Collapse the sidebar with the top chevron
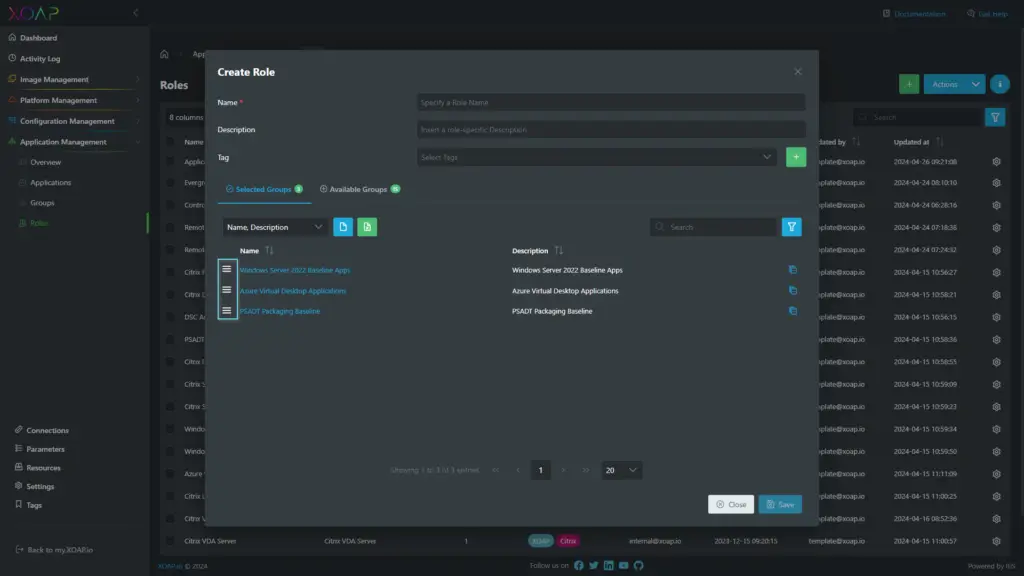 pos(135,13)
